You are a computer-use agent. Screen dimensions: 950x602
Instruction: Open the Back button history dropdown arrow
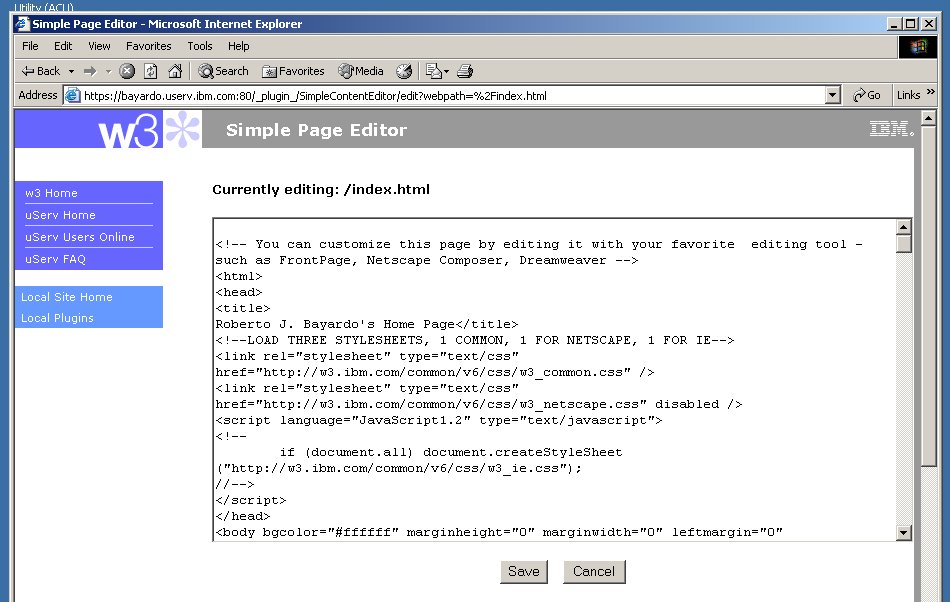72,71
